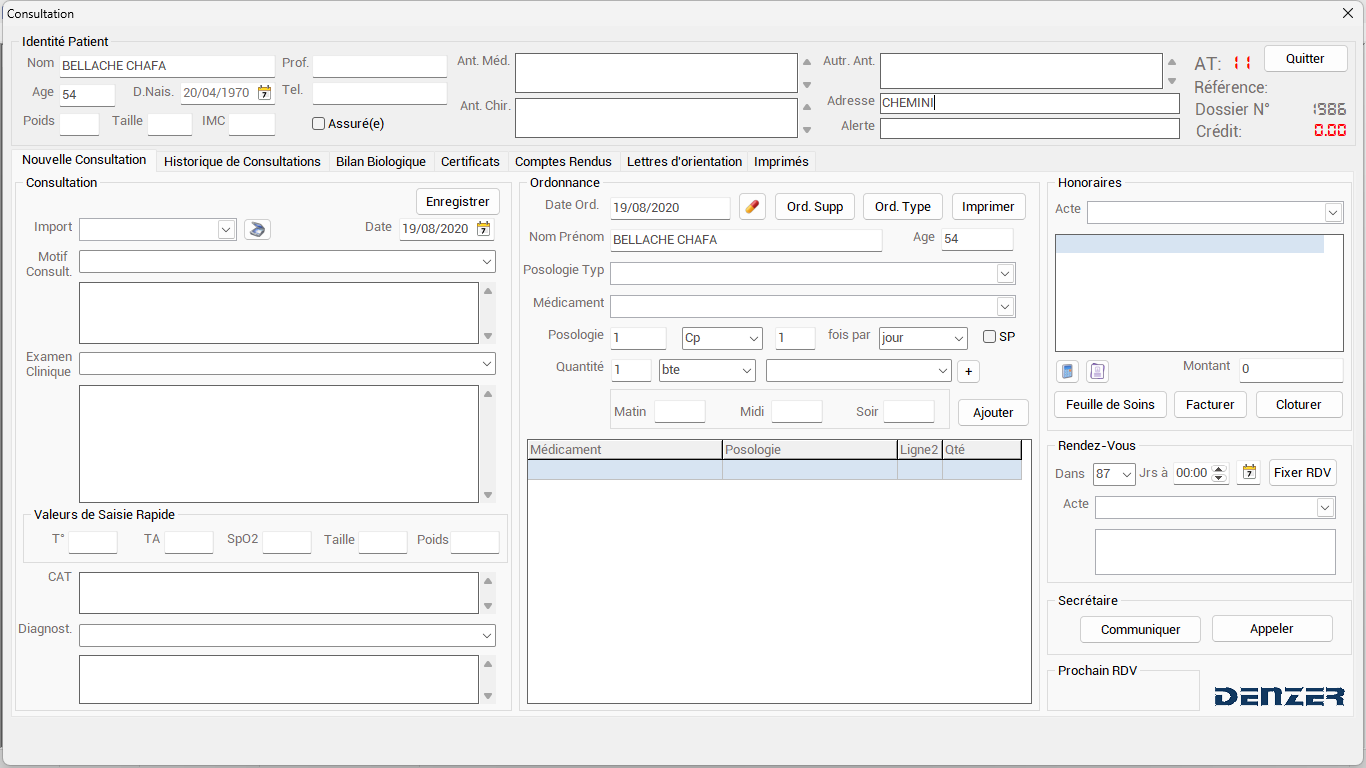1366x768 pixels.
Task: Open the Médicament dropdown list
Action: click(1005, 307)
